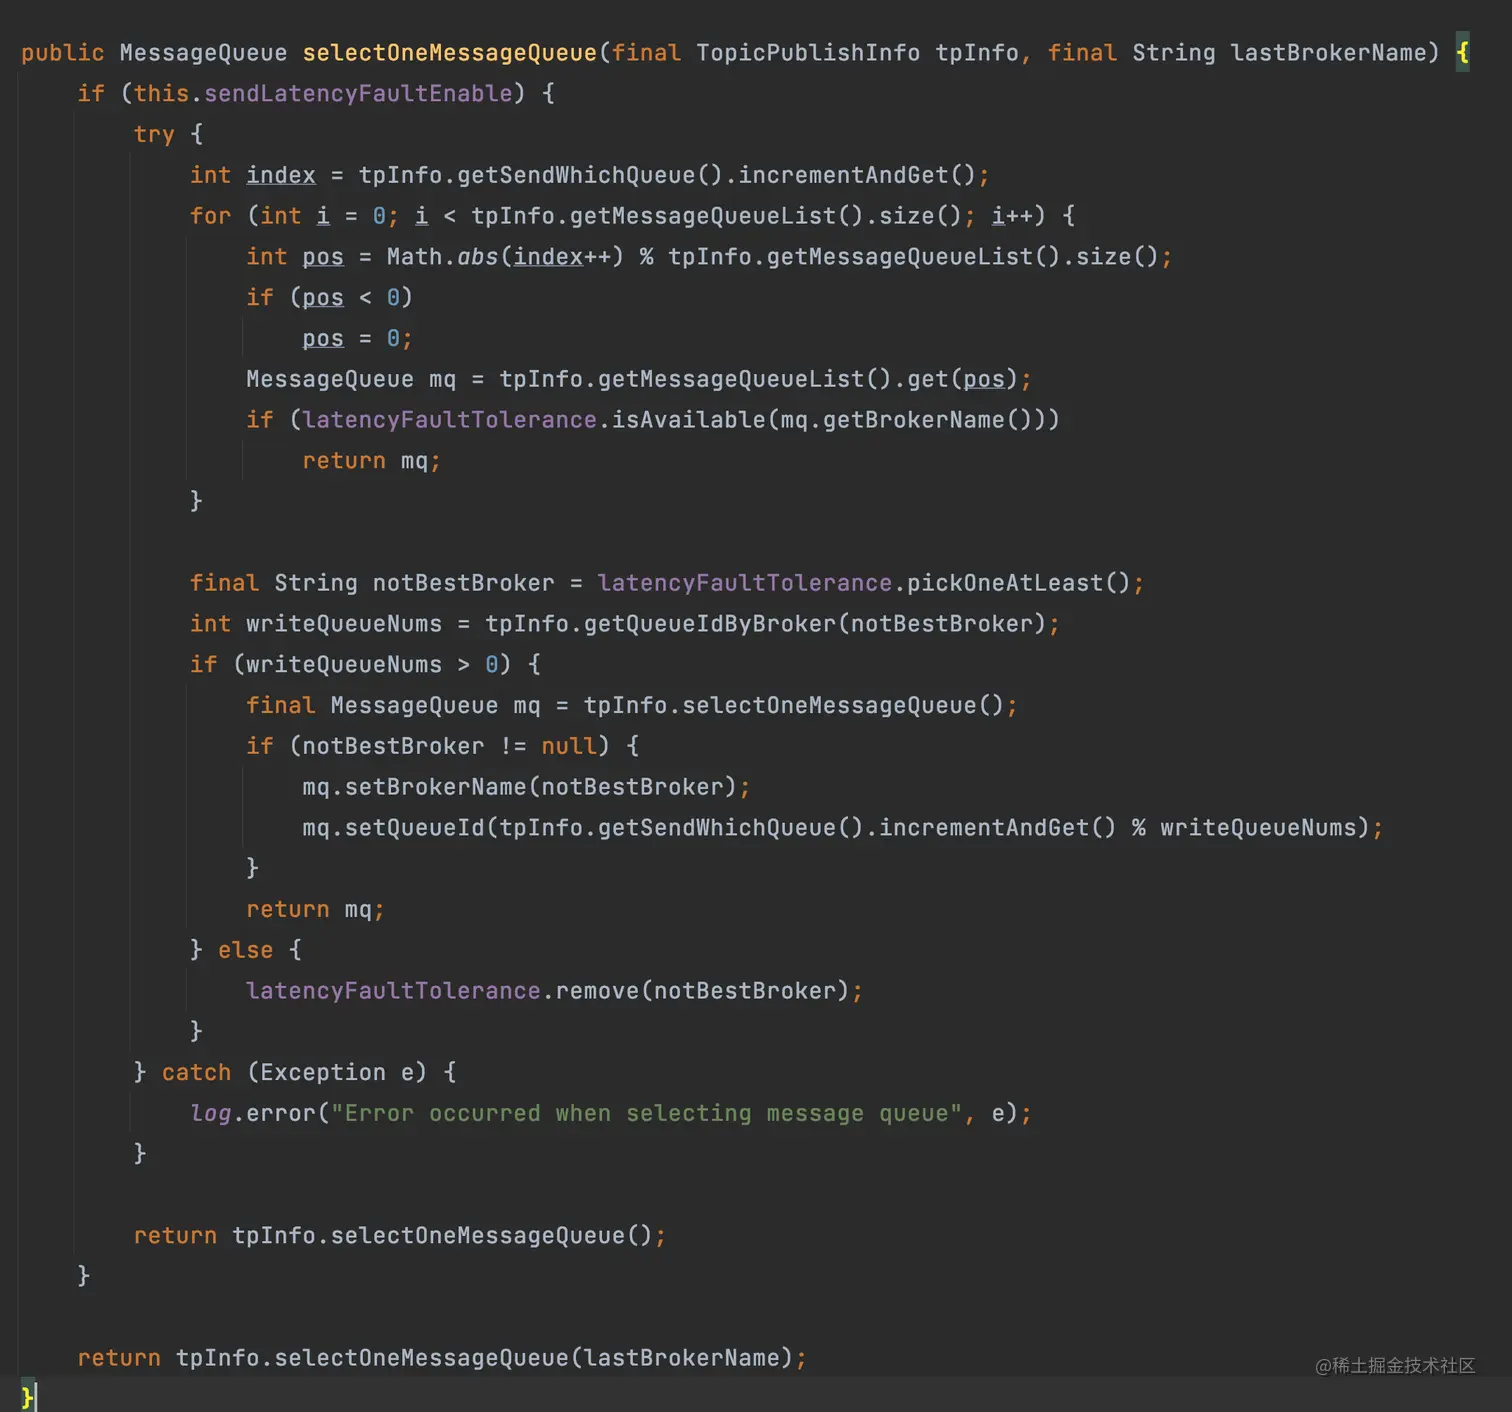The height and width of the screenshot is (1412, 1512).
Task: Click 'catch (Exception e)' clause
Action: pyautogui.click(x=294, y=1073)
